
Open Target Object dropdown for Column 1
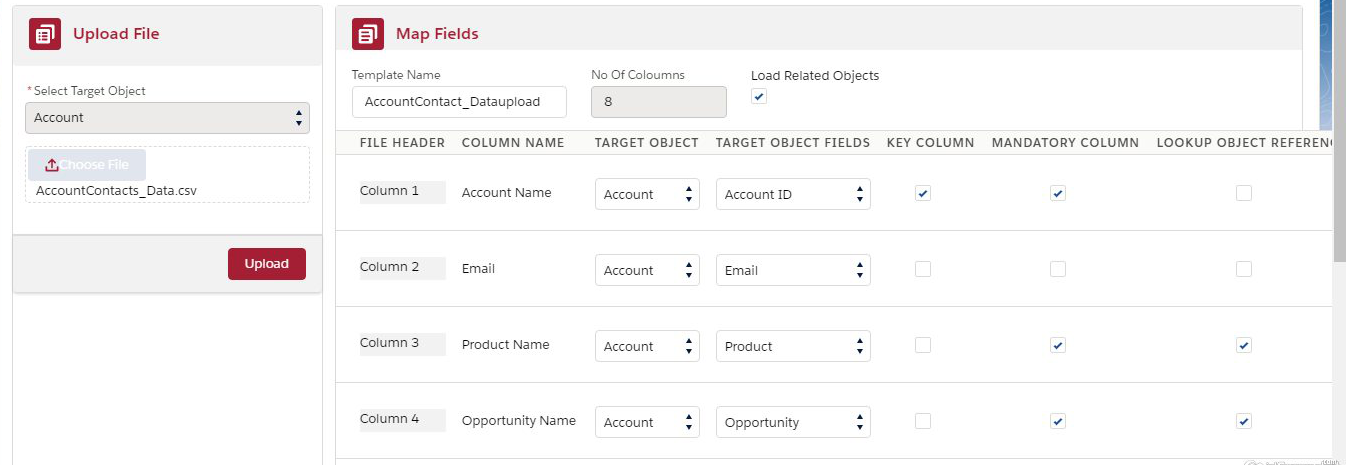(647, 194)
